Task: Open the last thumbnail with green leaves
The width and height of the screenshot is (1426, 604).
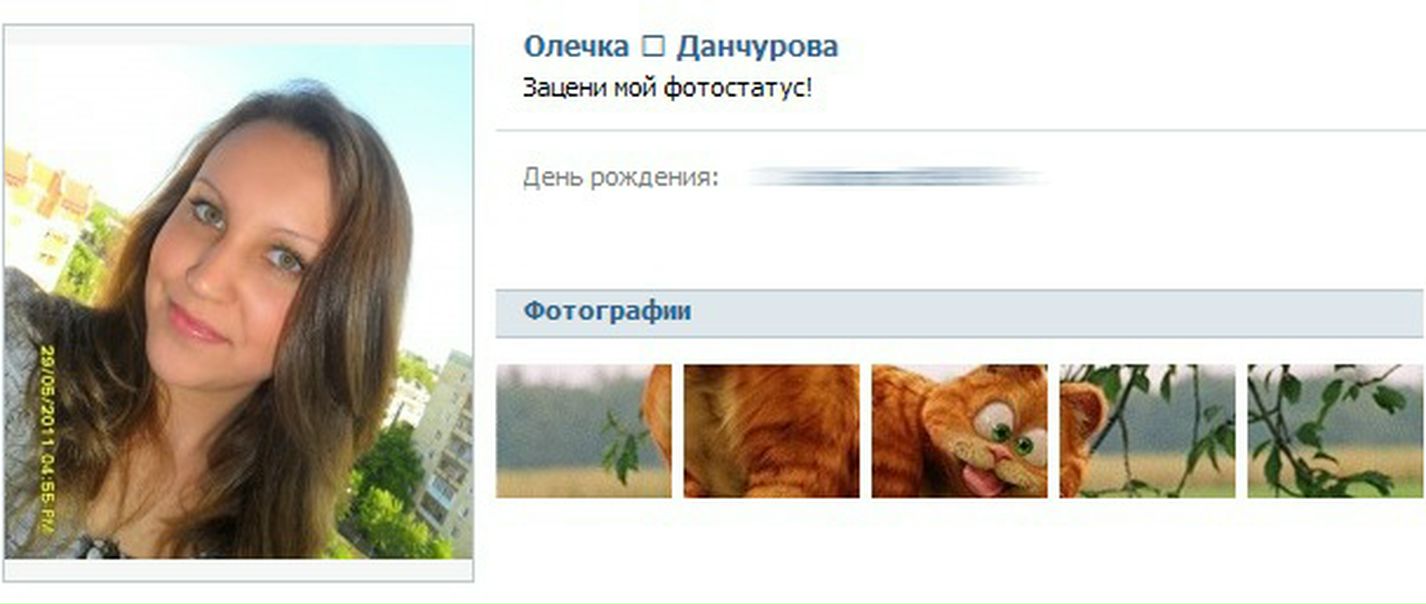Action: pyautogui.click(x=1335, y=431)
